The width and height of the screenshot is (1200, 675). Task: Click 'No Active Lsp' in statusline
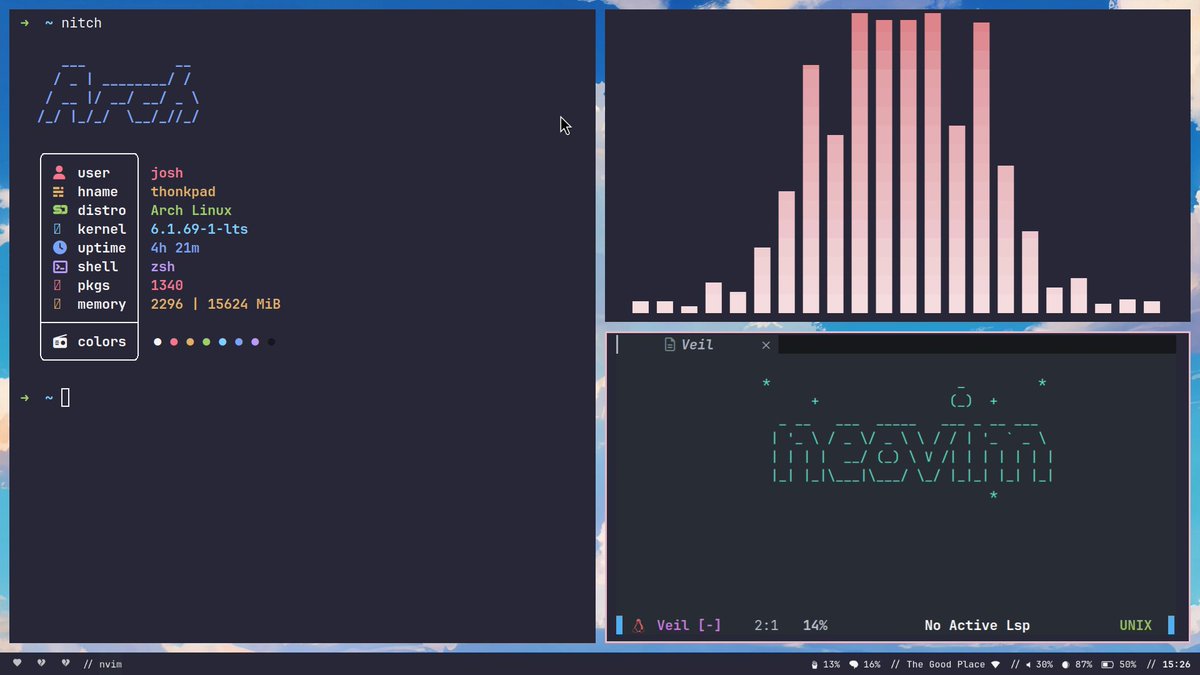[977, 626]
